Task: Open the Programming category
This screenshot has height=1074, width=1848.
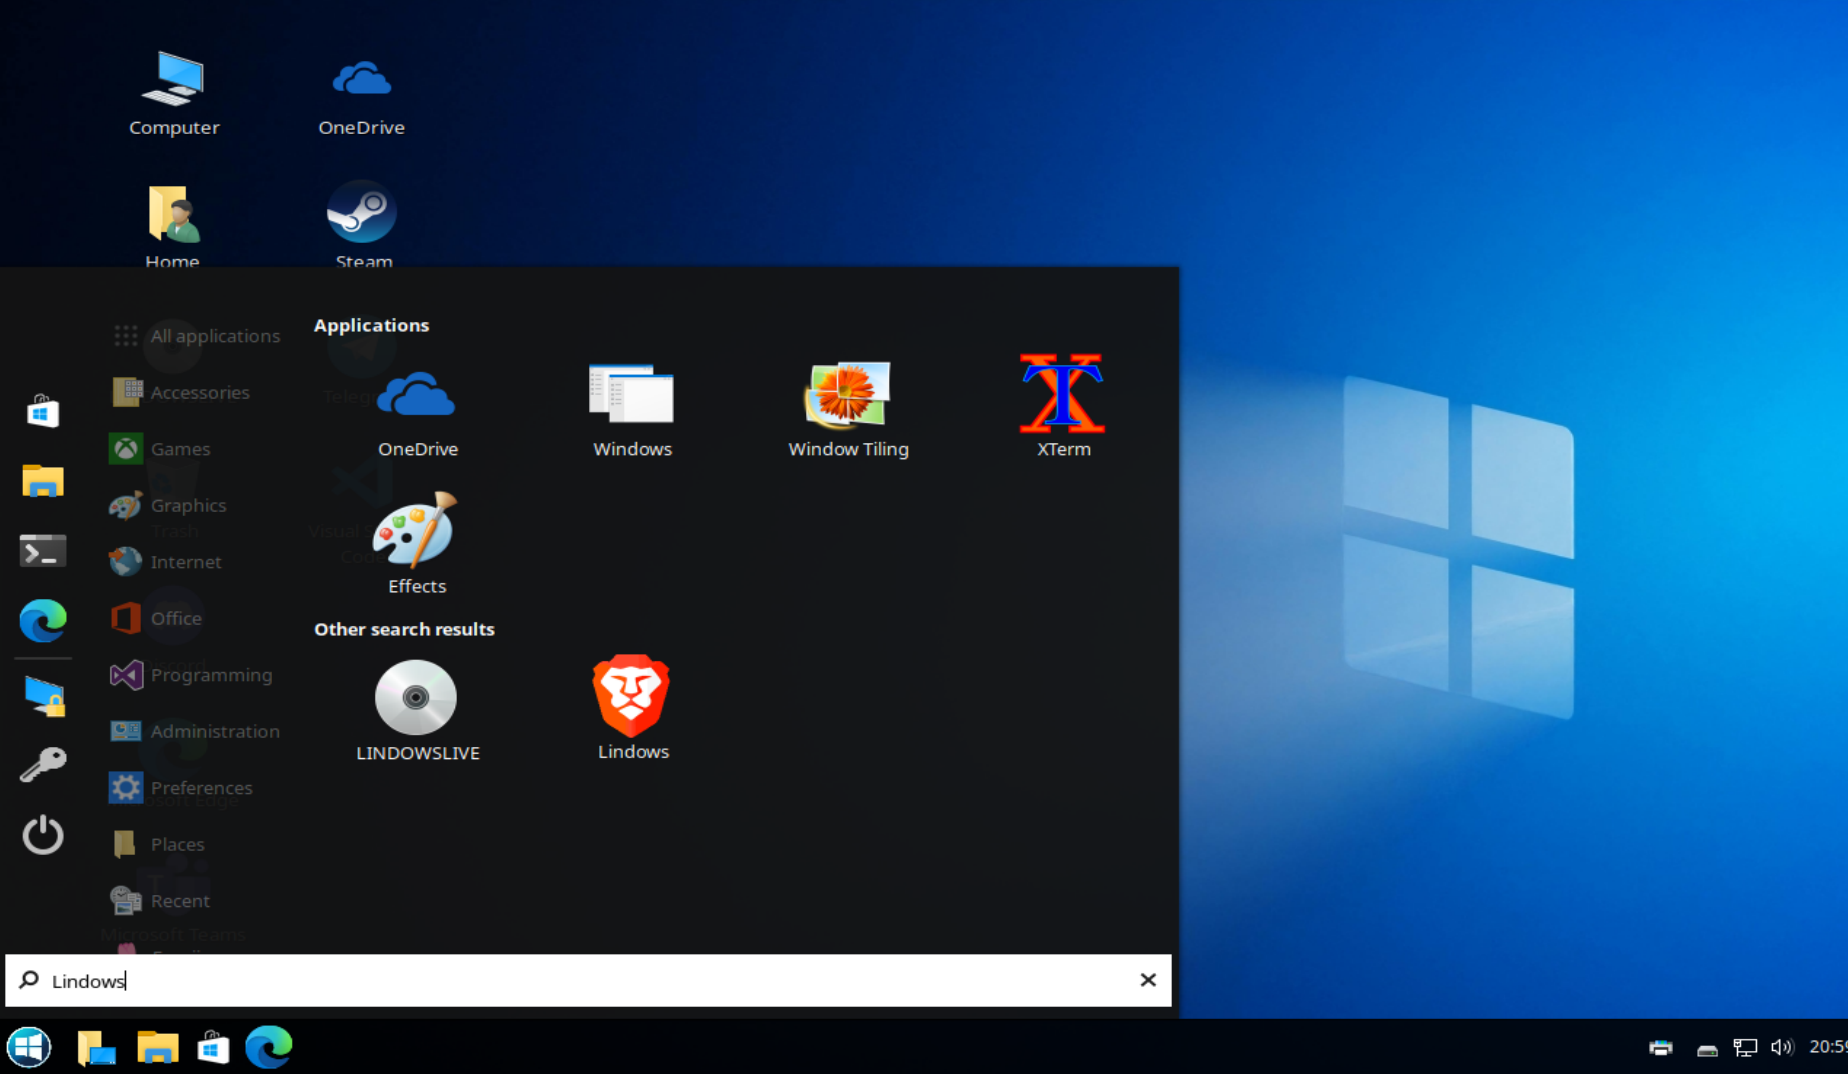Action: pyautogui.click(x=192, y=675)
